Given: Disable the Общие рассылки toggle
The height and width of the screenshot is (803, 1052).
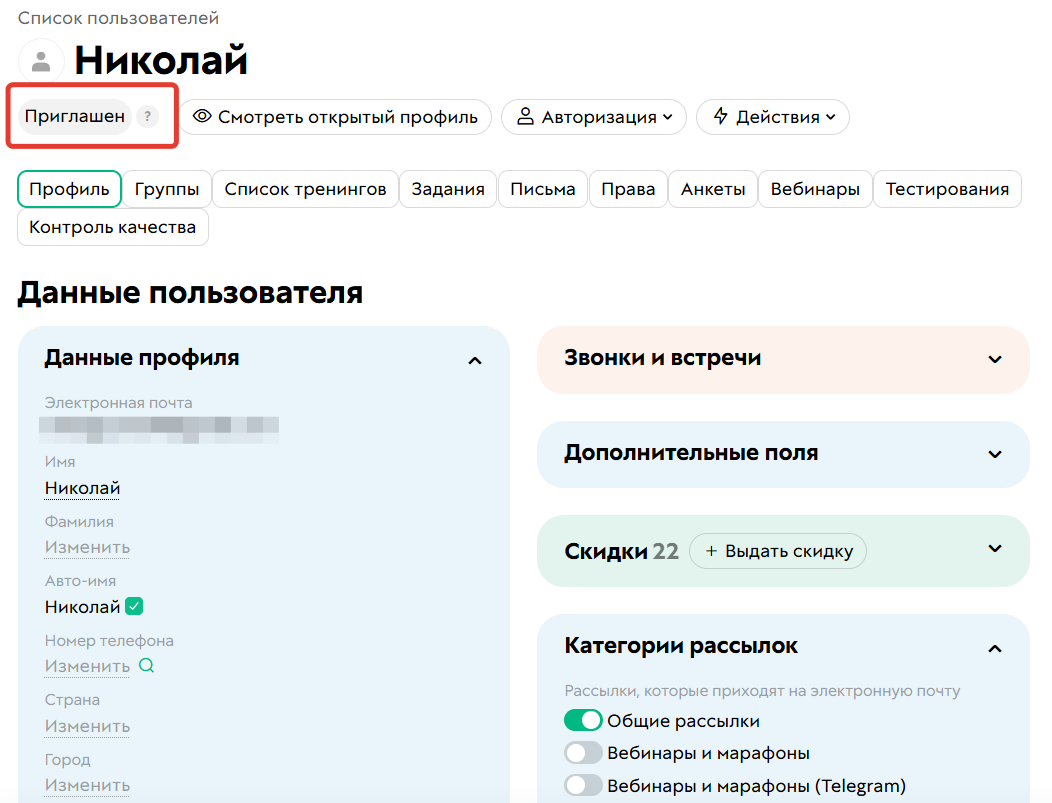Looking at the screenshot, I should (583, 719).
